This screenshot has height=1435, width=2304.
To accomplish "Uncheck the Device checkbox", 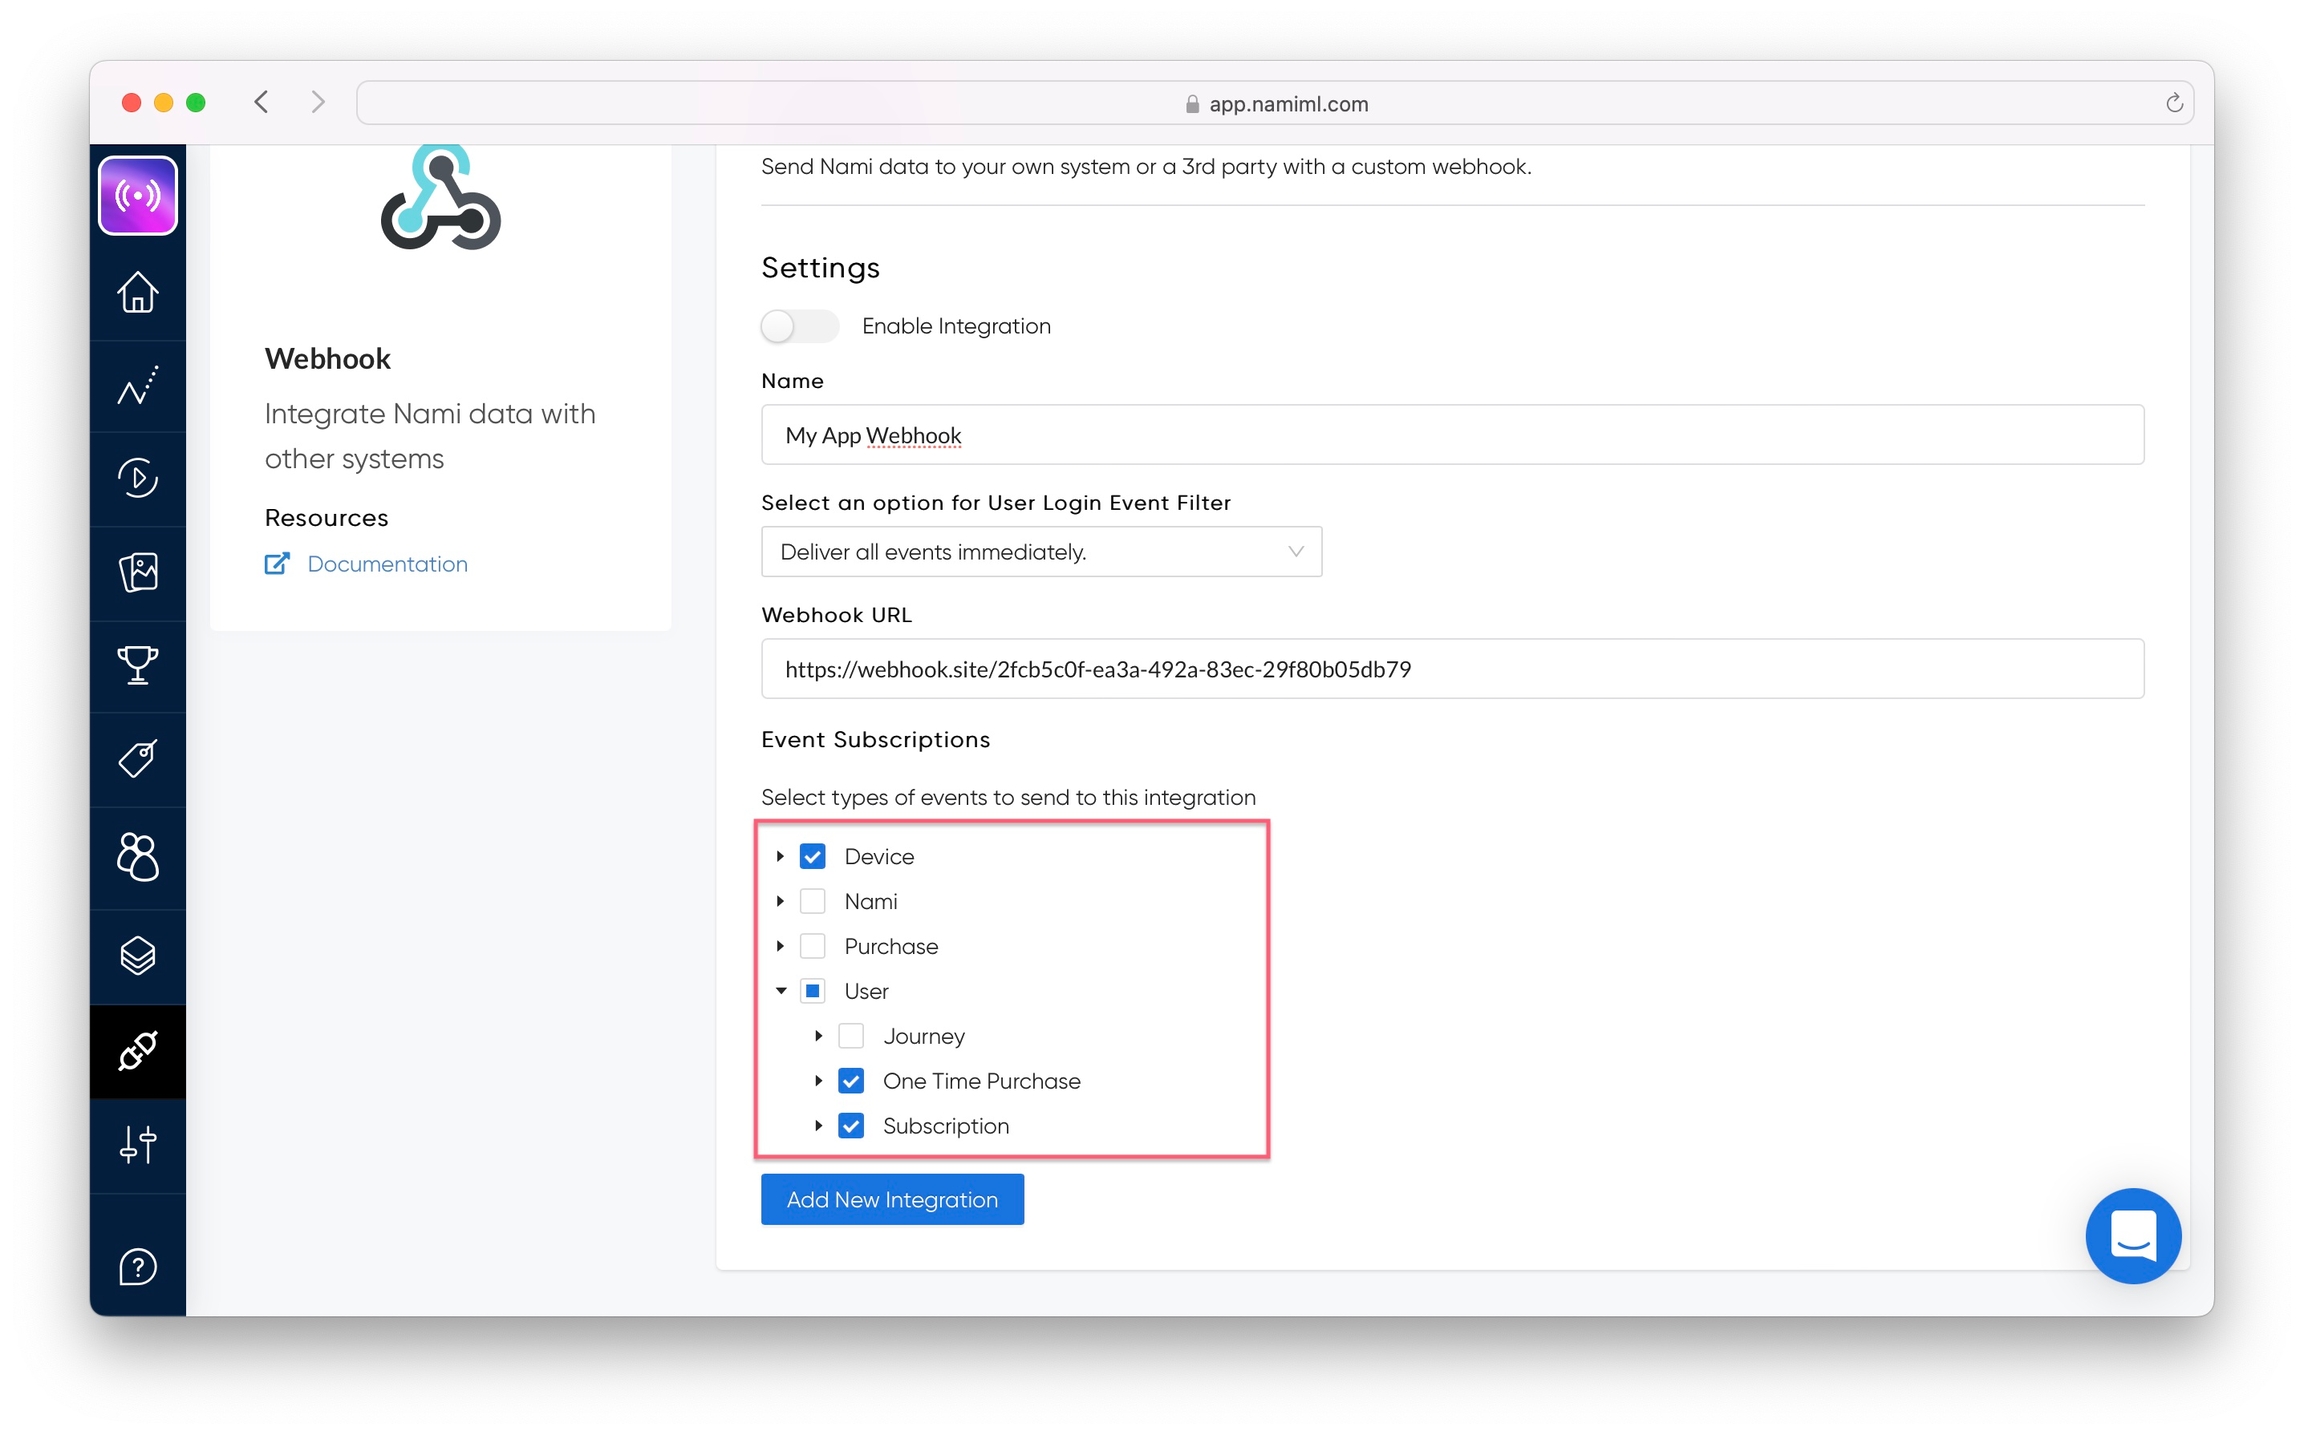I will (813, 857).
